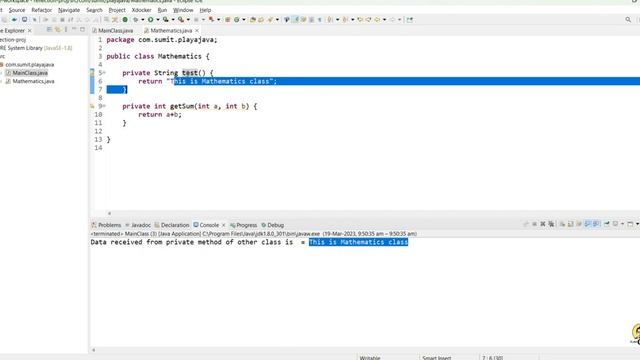Click Run with Coverage icon in toolbar
The height and width of the screenshot is (360, 640).
tap(165, 20)
